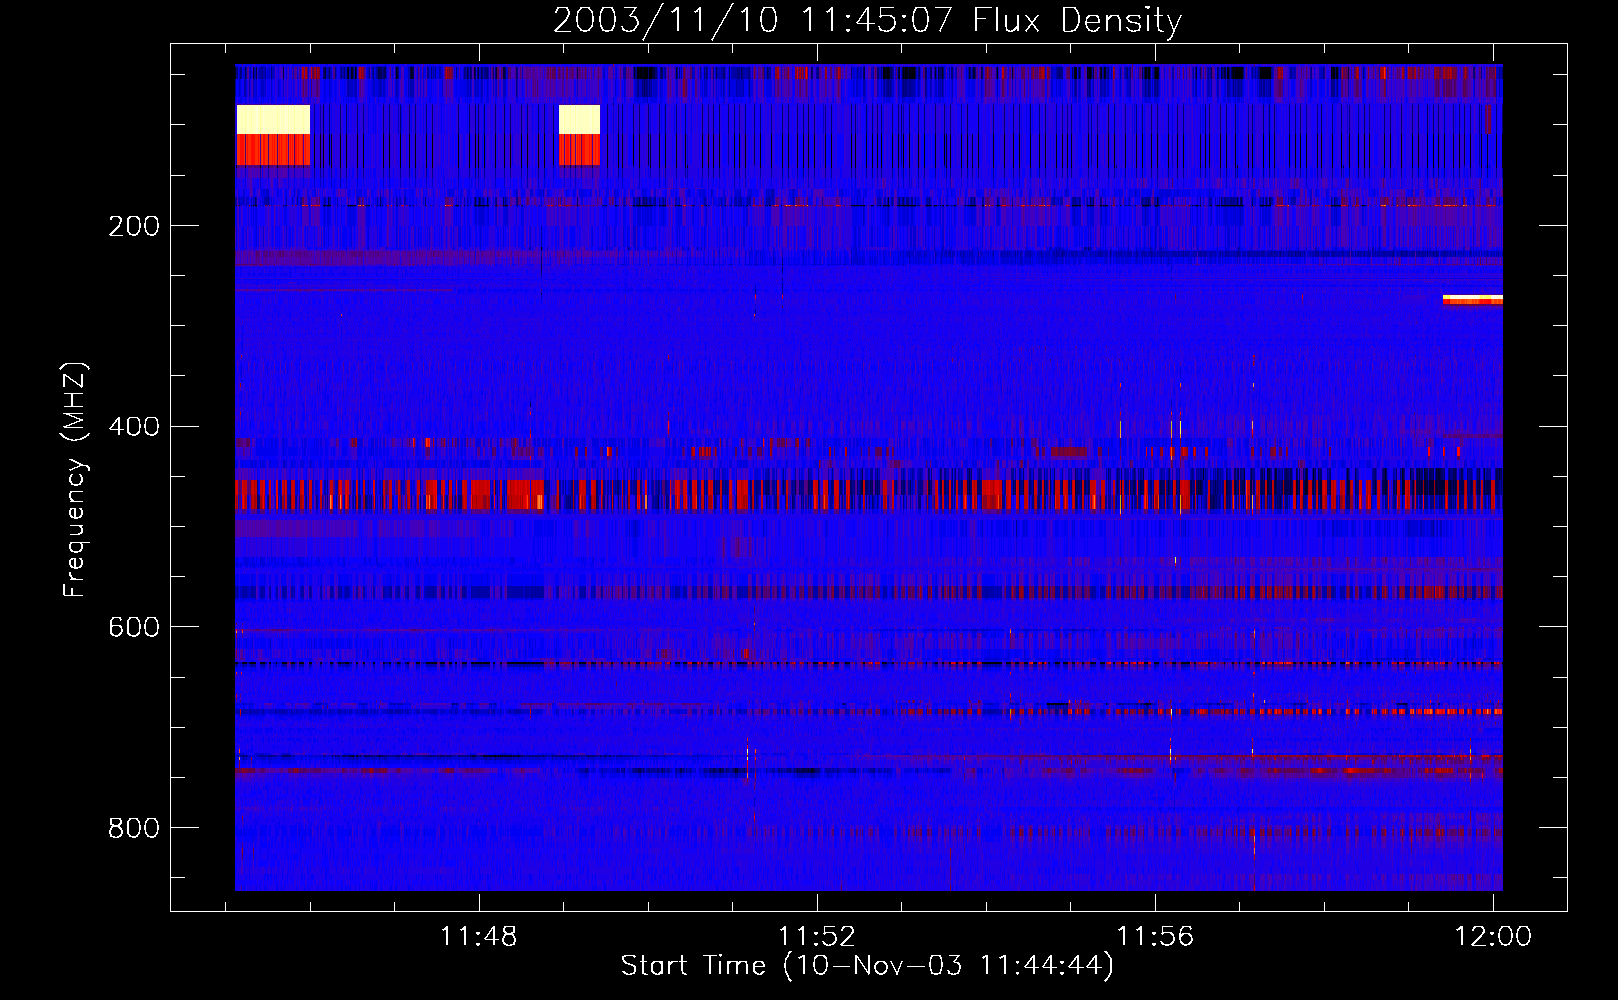Select the 12:00 time tick label
This screenshot has width=1618, height=1000.
(1493, 936)
